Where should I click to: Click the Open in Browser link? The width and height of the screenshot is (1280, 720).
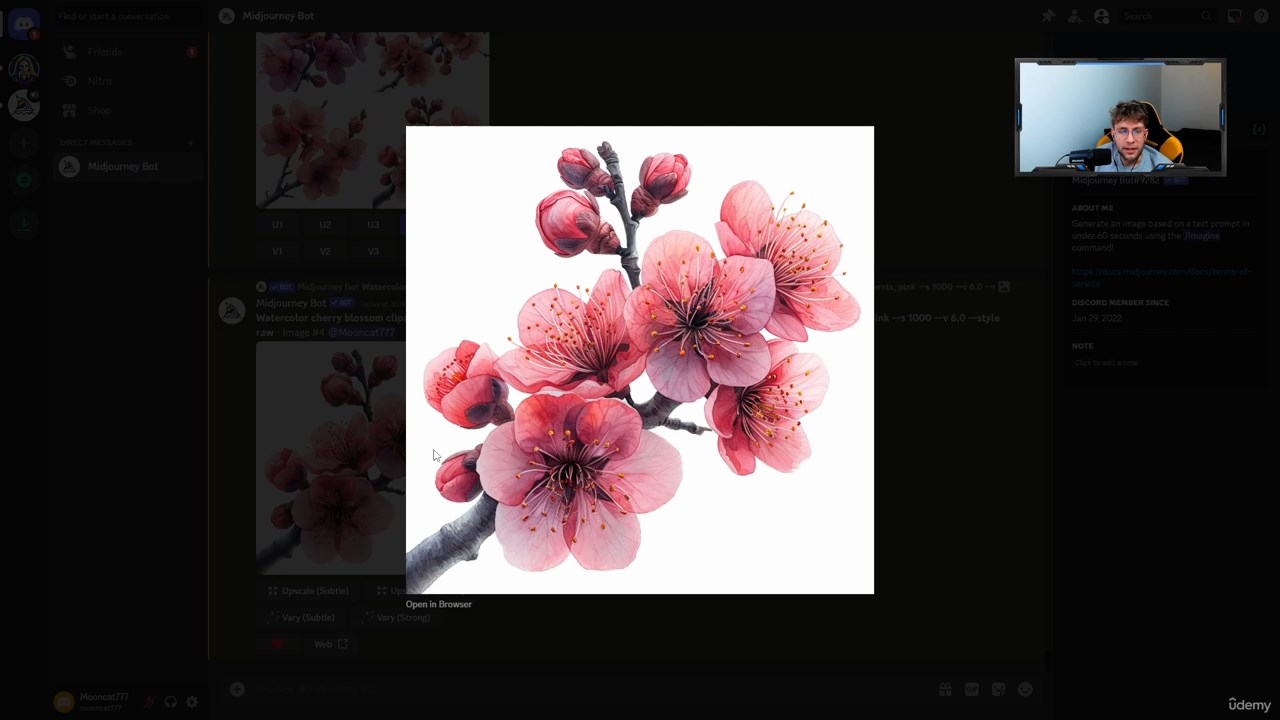pyautogui.click(x=438, y=604)
